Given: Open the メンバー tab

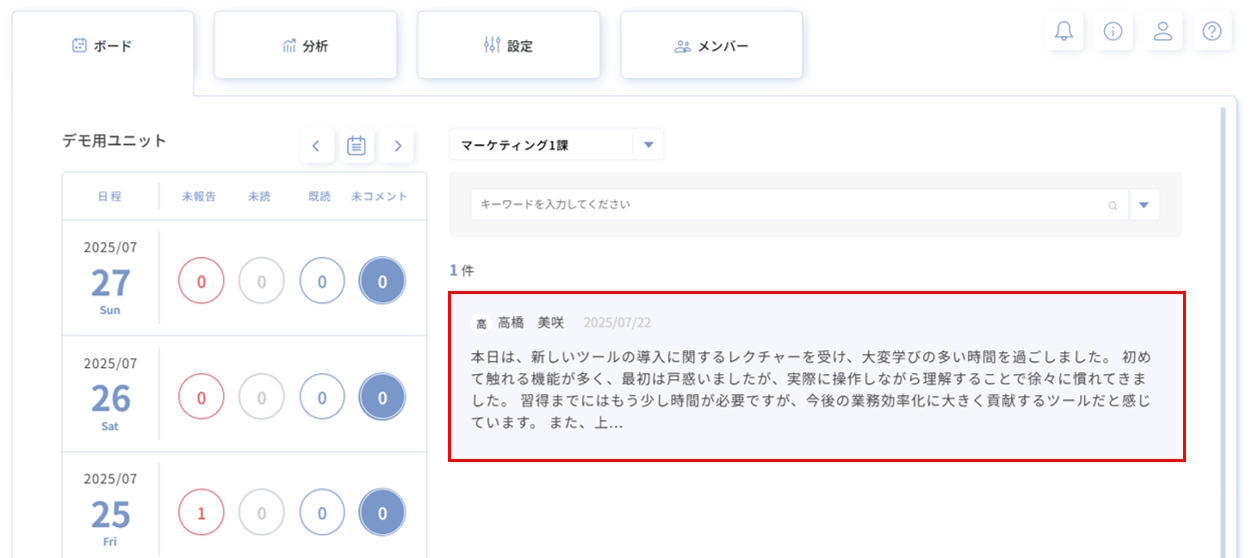Looking at the screenshot, I should pyautogui.click(x=711, y=46).
